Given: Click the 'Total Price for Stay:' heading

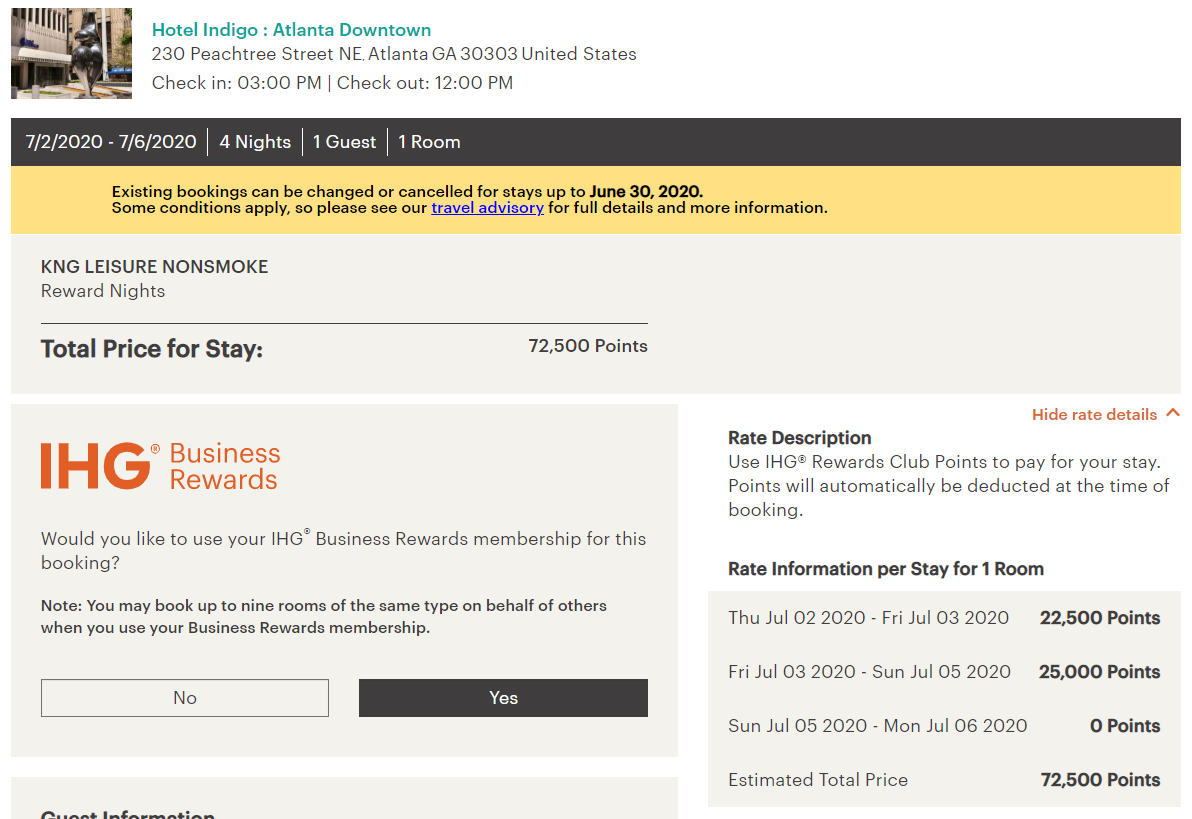Looking at the screenshot, I should [x=151, y=349].
